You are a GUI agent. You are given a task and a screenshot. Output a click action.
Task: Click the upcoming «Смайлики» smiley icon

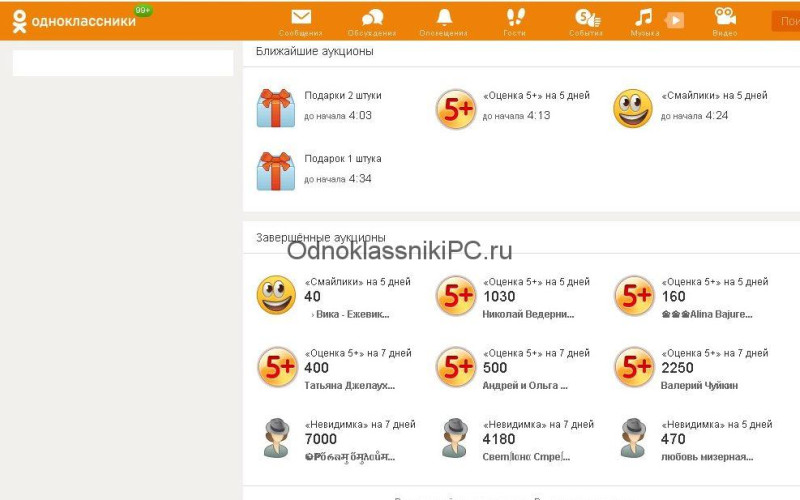[633, 108]
